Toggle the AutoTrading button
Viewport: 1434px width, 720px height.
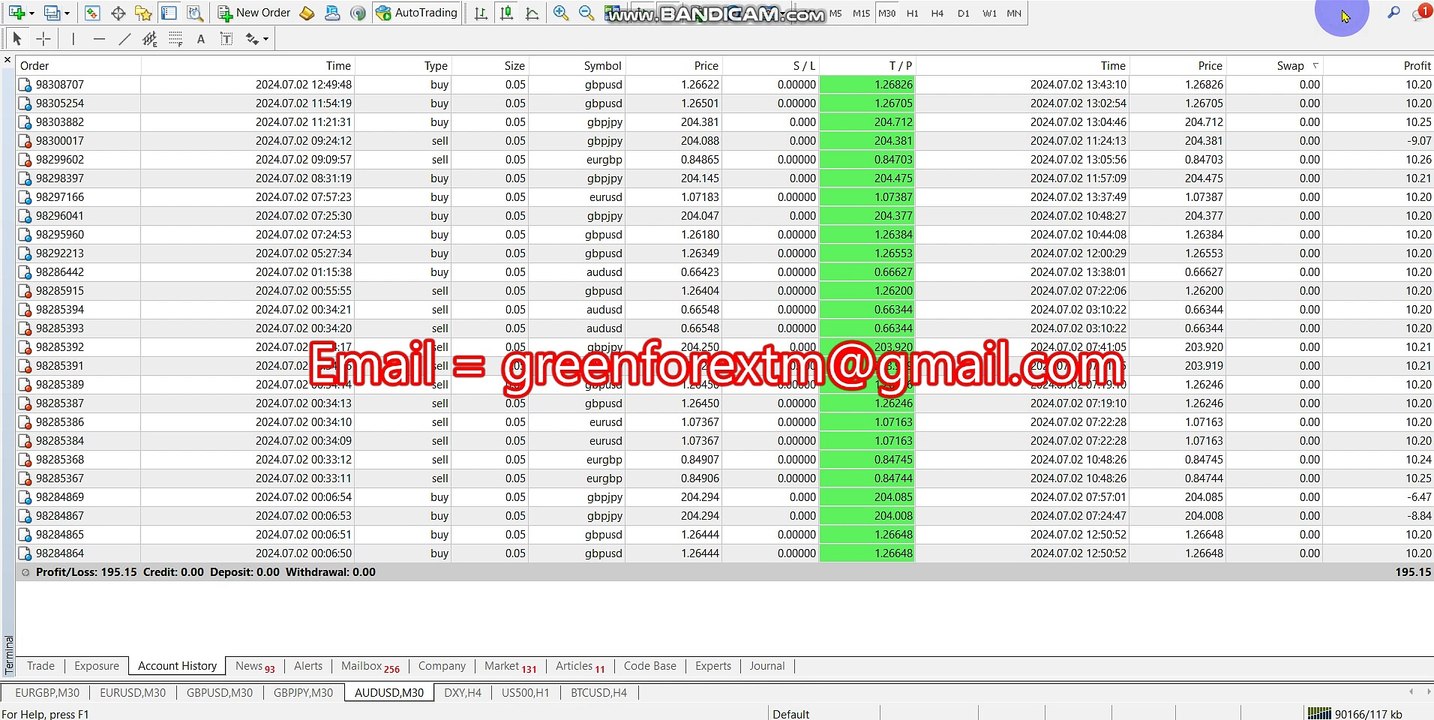click(x=417, y=13)
